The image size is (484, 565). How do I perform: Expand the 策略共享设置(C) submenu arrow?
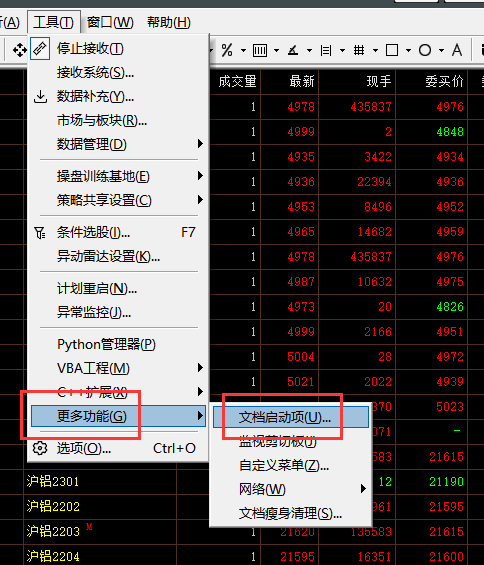tap(200, 200)
